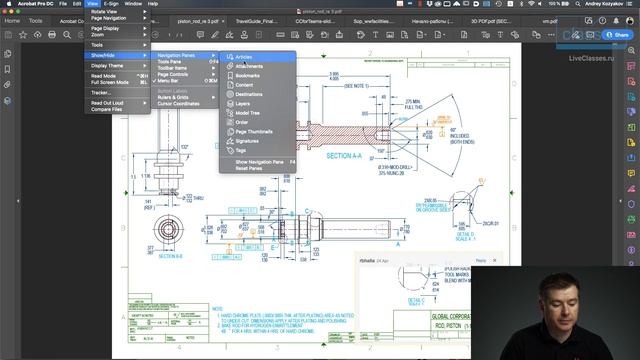Click the Sign pen toolbar icon
This screenshot has height=360, width=640.
point(229,35)
